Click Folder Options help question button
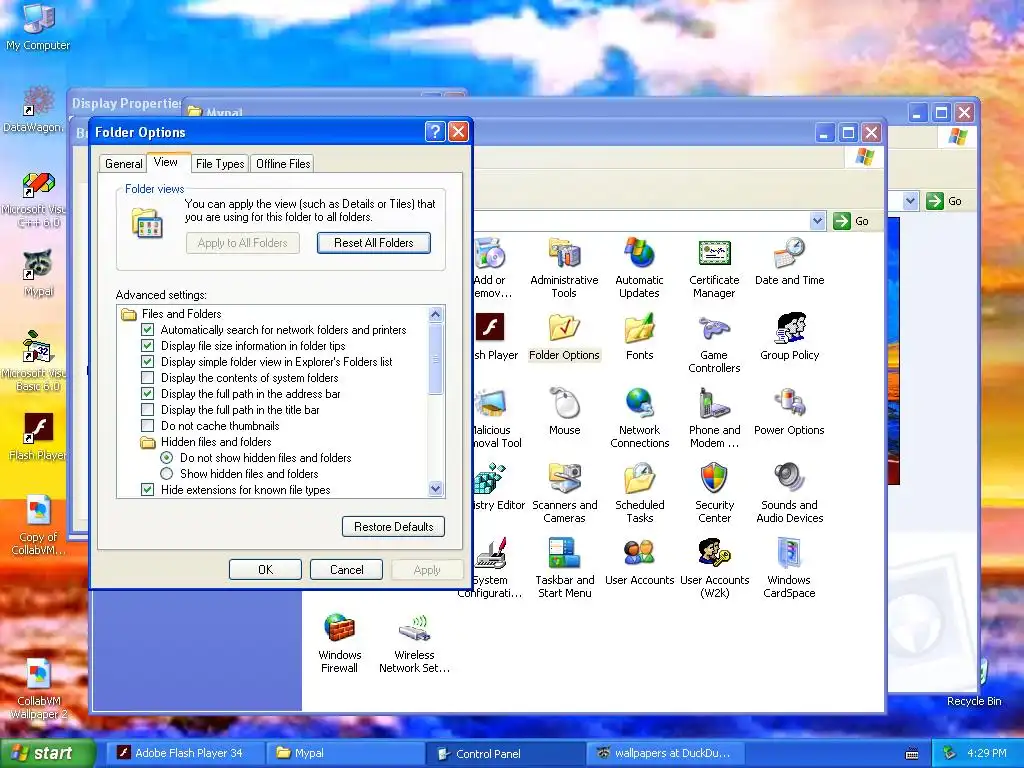 (x=435, y=132)
